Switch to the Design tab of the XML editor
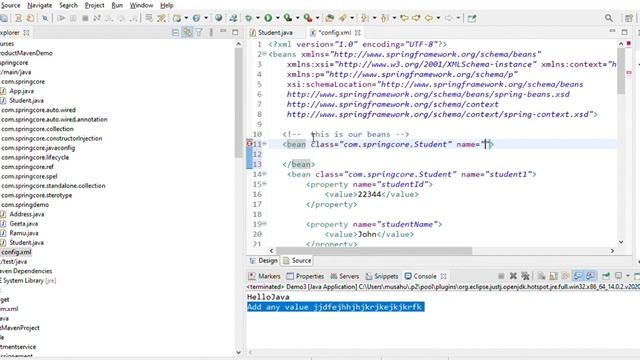This screenshot has width=640, height=360. pyautogui.click(x=263, y=260)
